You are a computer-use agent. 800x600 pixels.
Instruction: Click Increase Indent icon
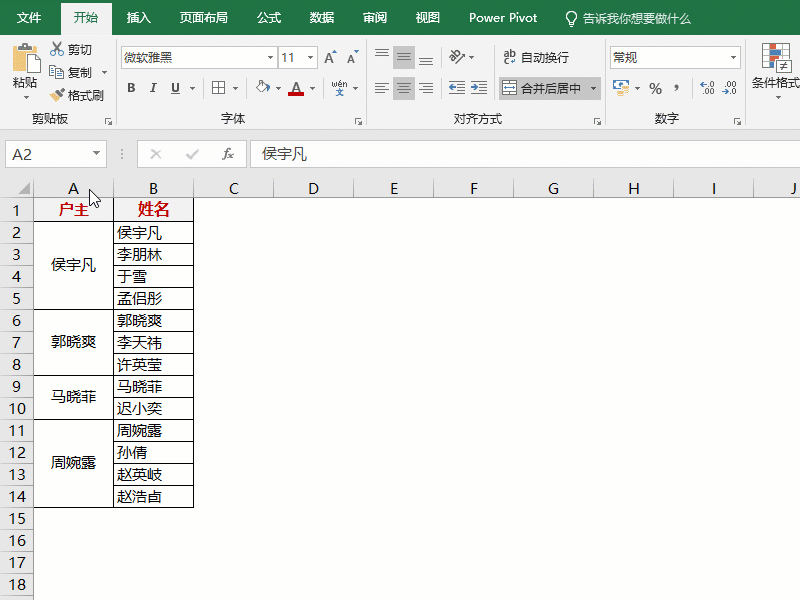(x=479, y=88)
